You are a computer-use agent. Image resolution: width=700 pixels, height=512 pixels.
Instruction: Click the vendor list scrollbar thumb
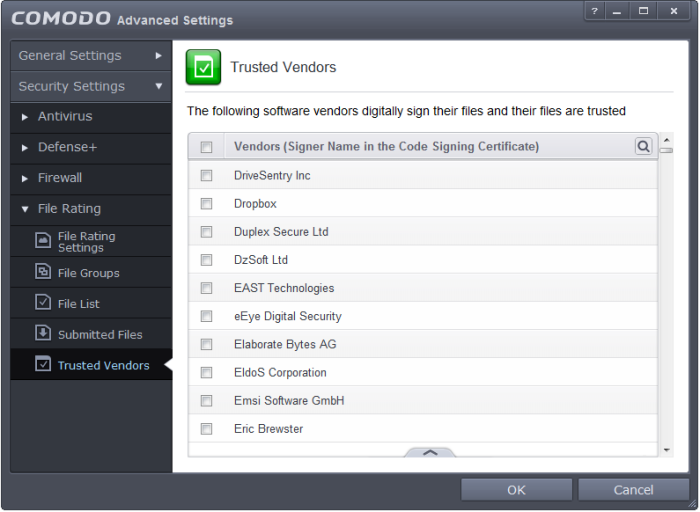click(666, 150)
